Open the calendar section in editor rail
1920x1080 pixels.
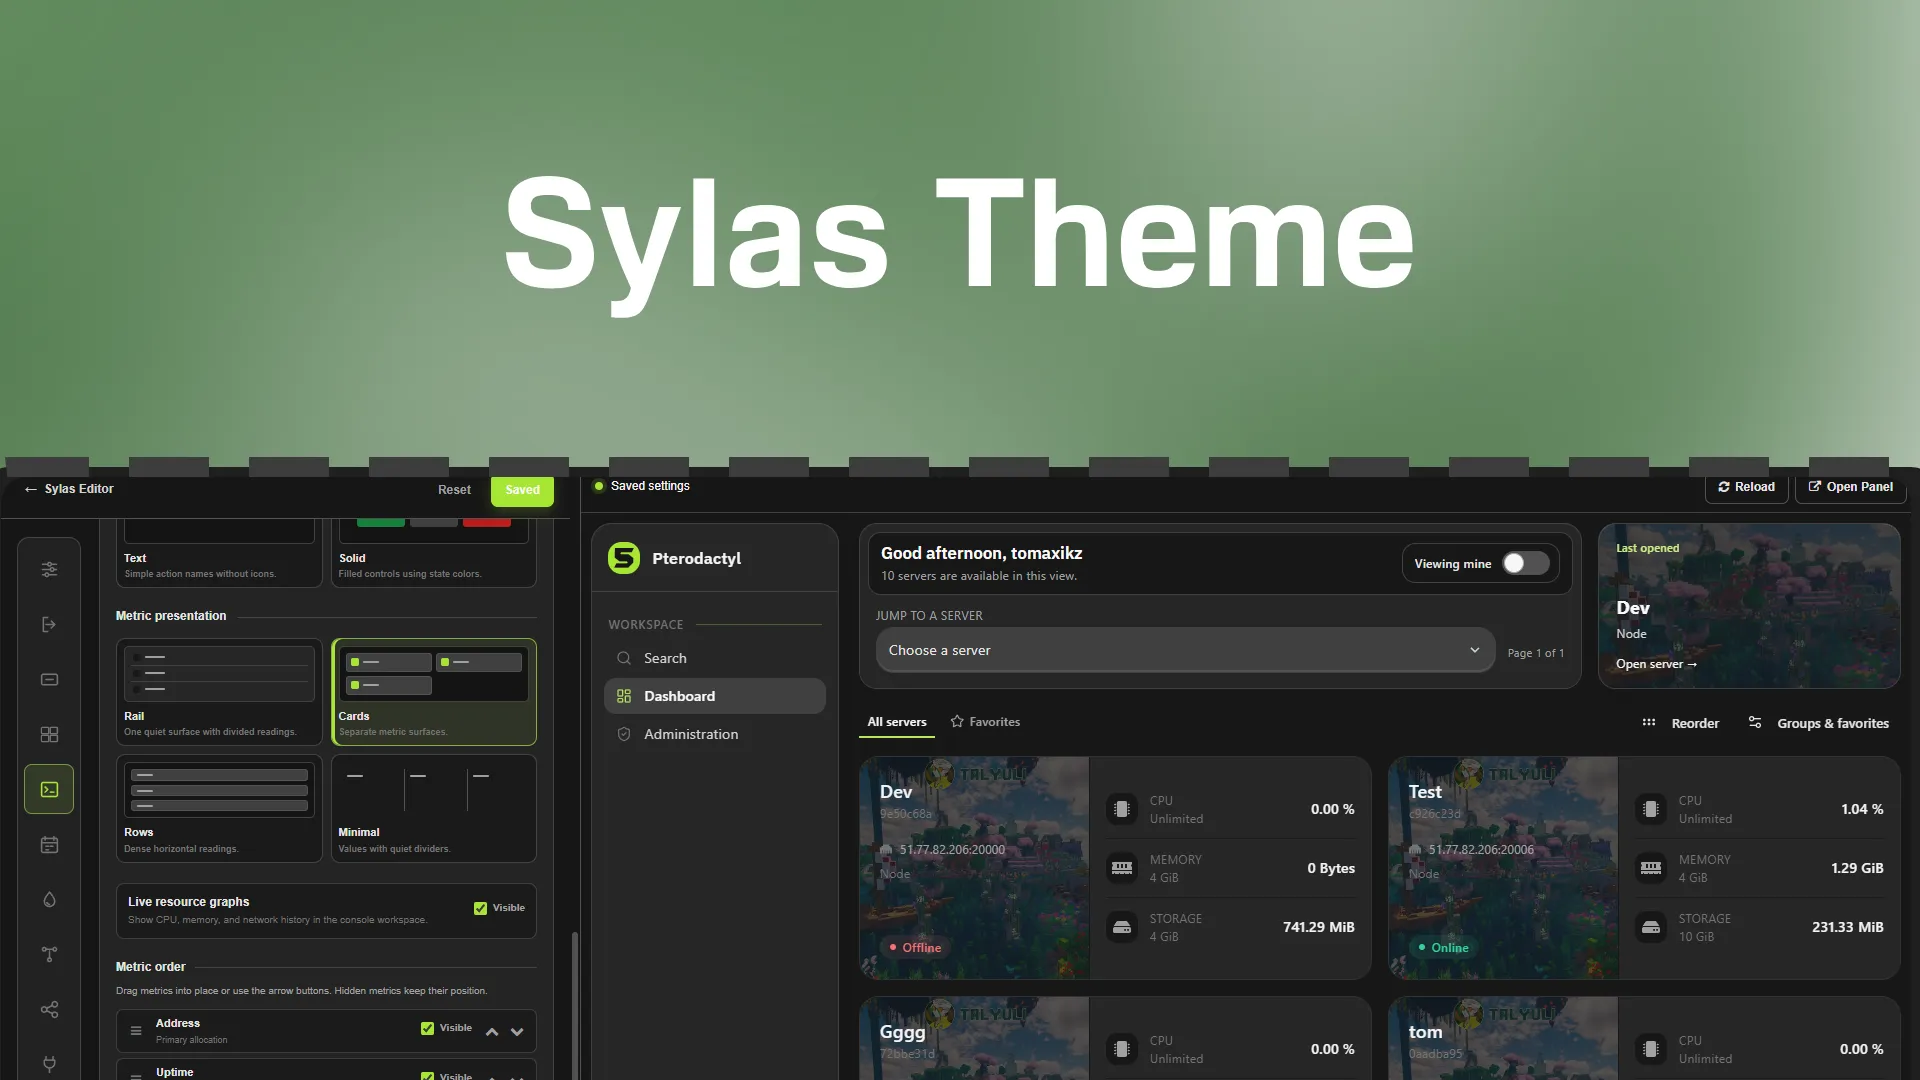click(49, 845)
